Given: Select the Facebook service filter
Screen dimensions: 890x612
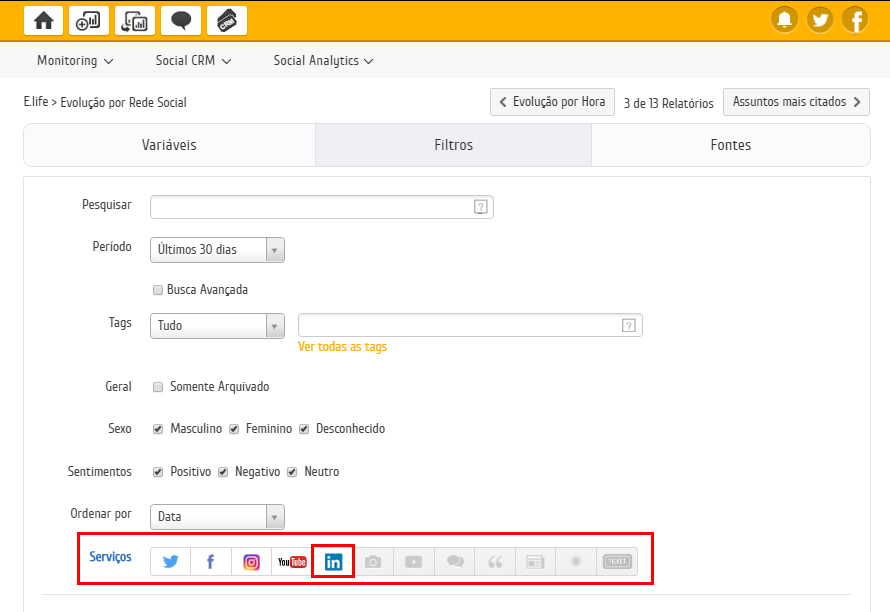Looking at the screenshot, I should (x=211, y=562).
